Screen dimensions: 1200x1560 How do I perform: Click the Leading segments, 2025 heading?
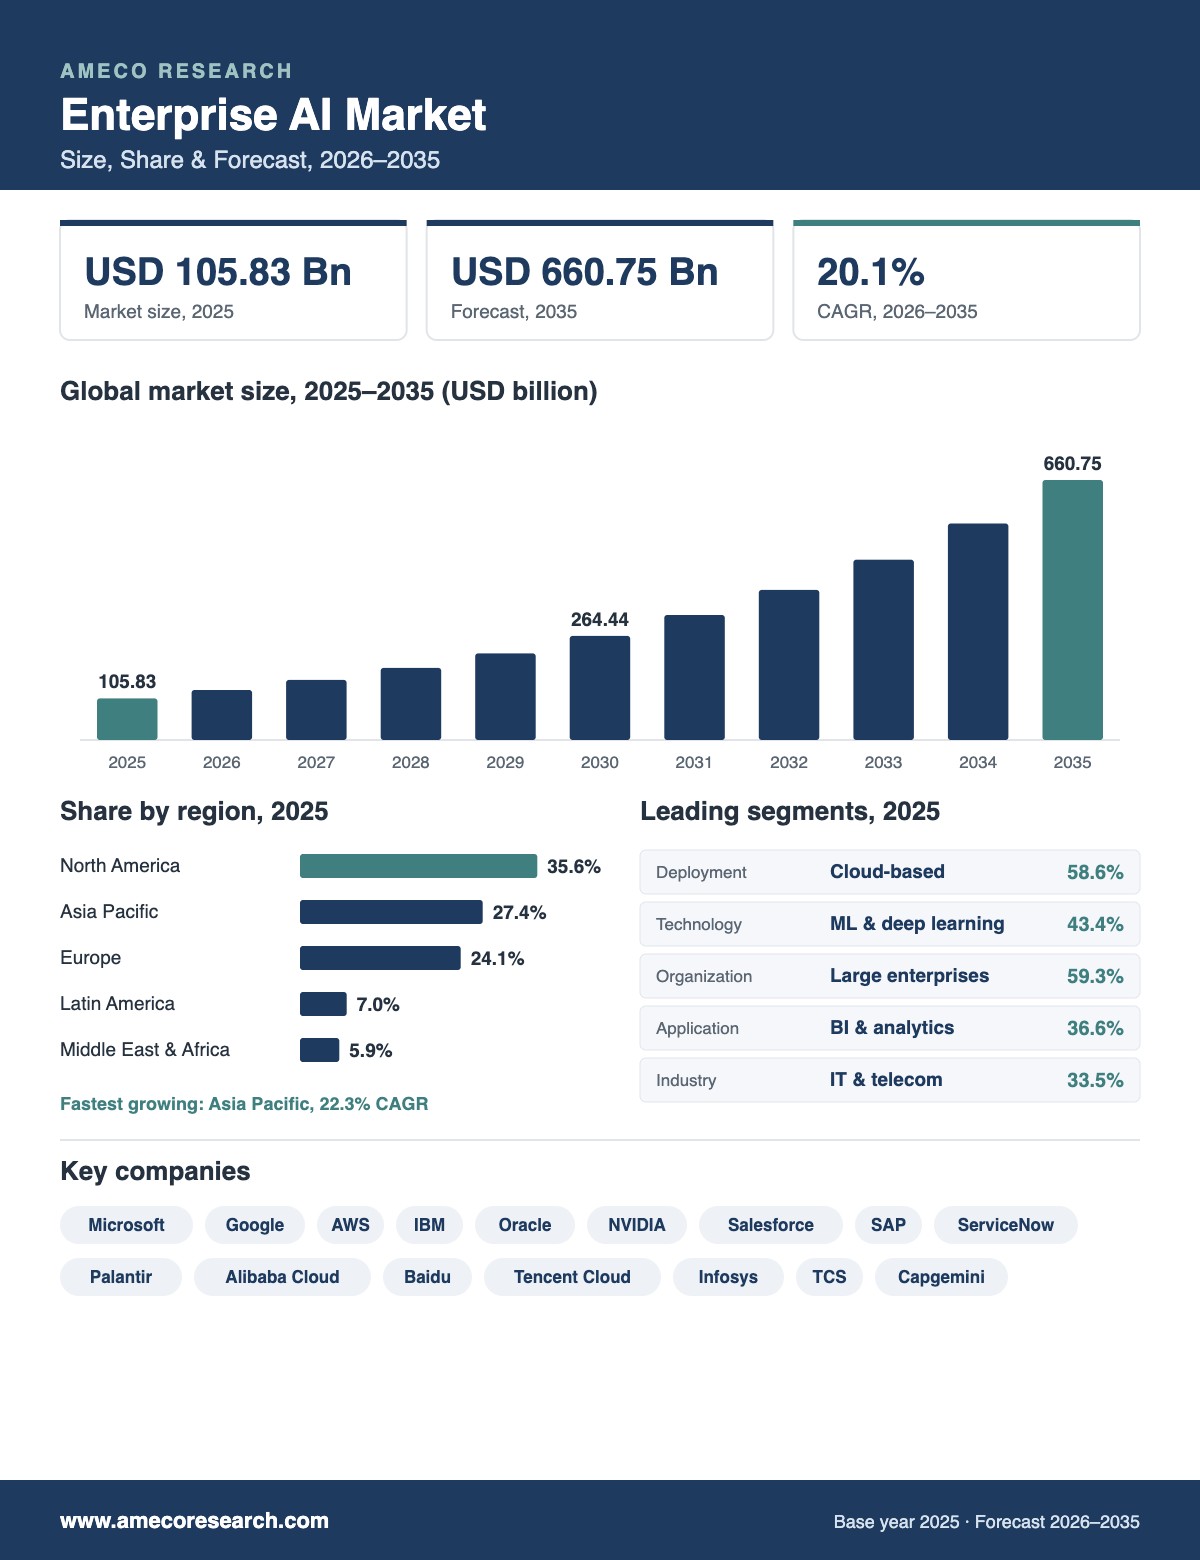click(x=790, y=811)
